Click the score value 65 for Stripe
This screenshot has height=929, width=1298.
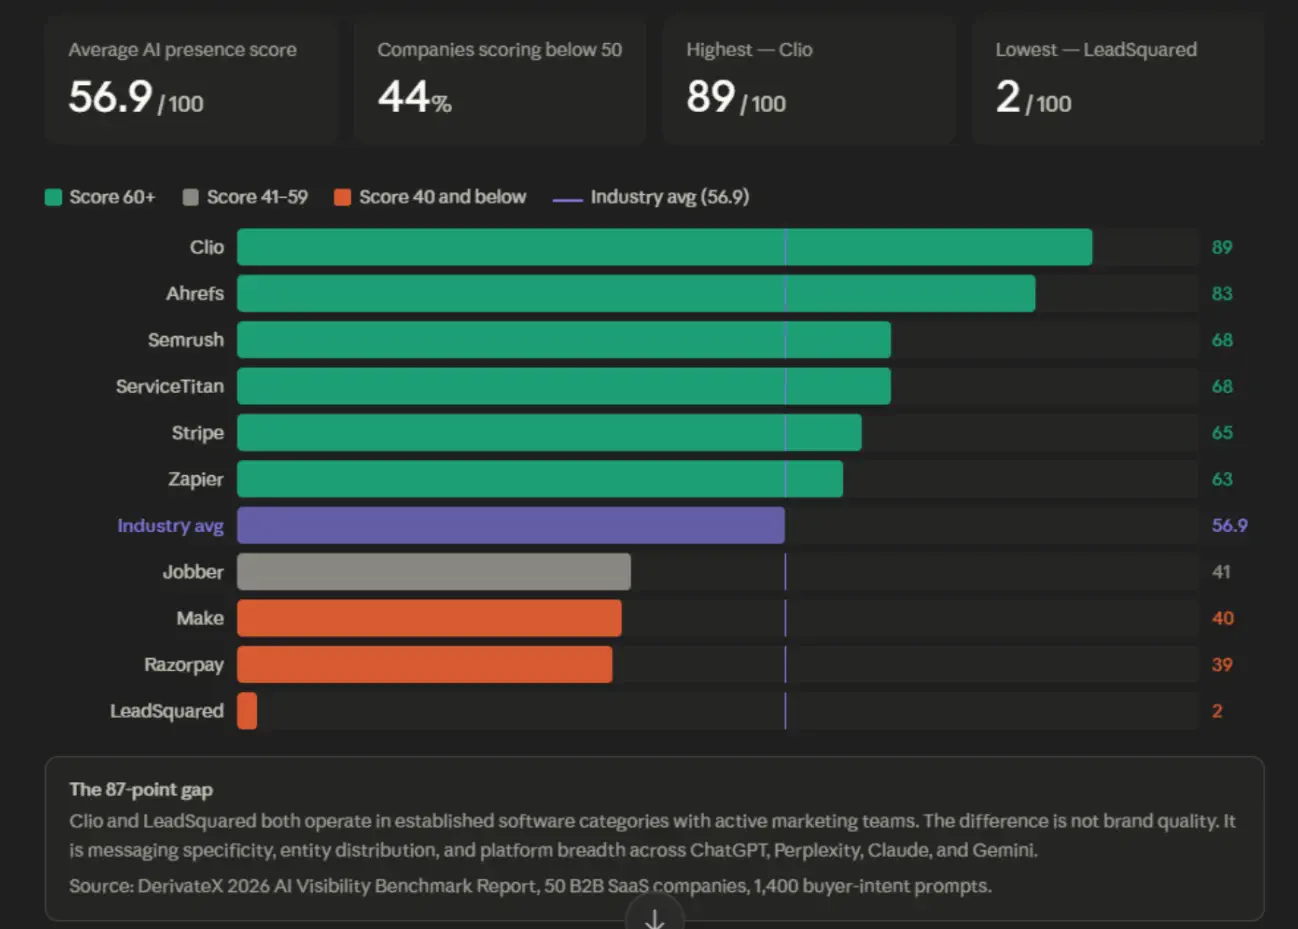click(1222, 433)
